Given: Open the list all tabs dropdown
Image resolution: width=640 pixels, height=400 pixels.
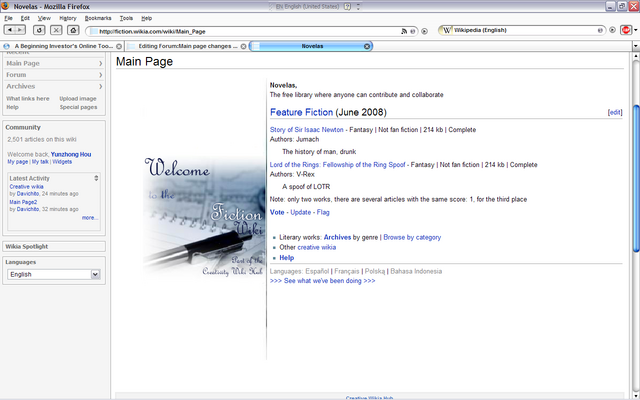Looking at the screenshot, I should coord(636,47).
